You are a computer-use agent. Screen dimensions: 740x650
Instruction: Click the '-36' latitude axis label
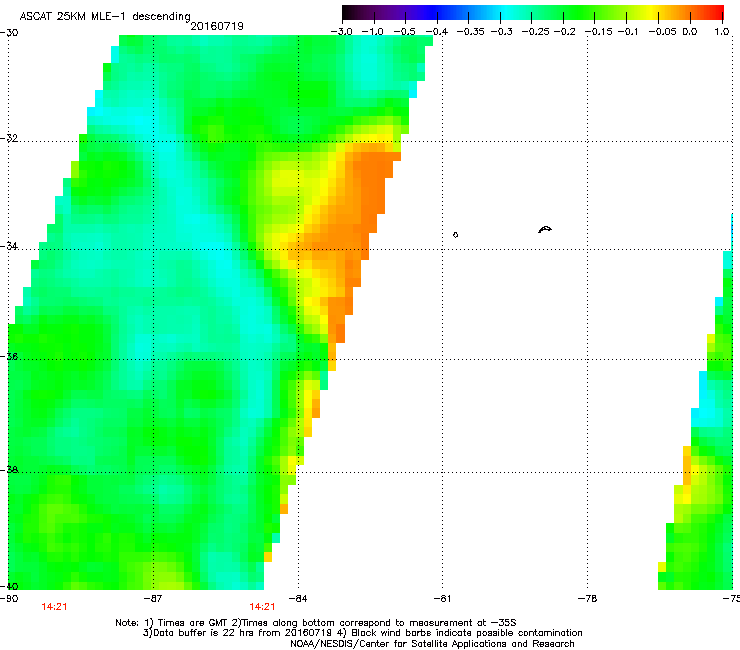9,356
